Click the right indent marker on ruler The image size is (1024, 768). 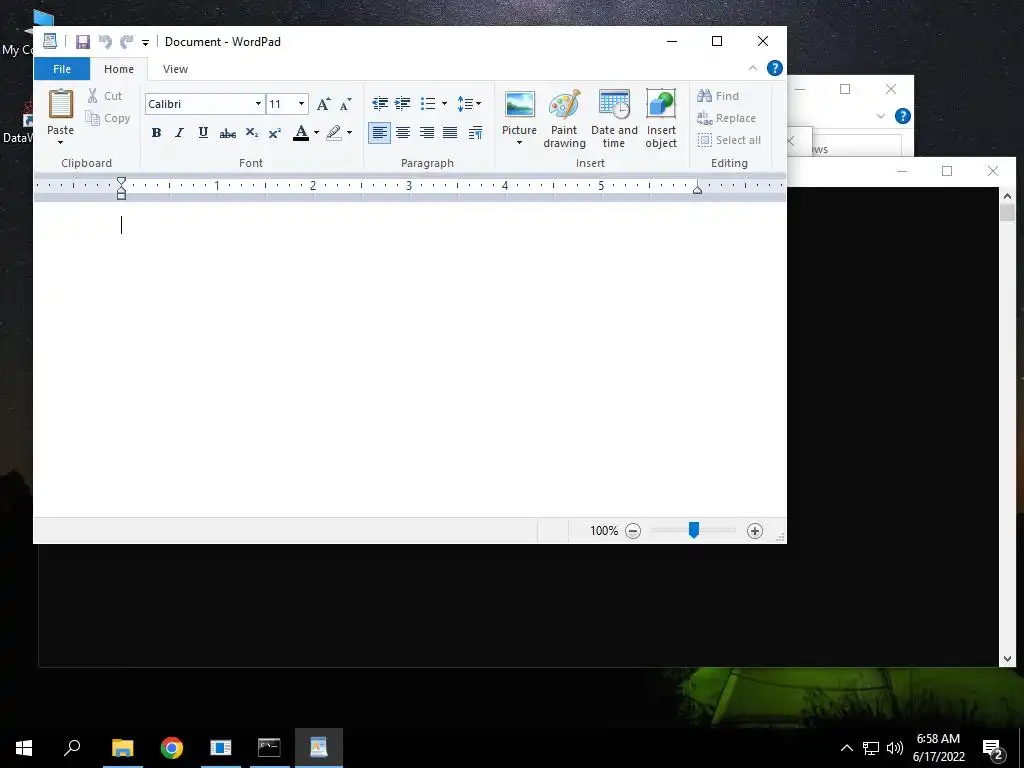[697, 189]
